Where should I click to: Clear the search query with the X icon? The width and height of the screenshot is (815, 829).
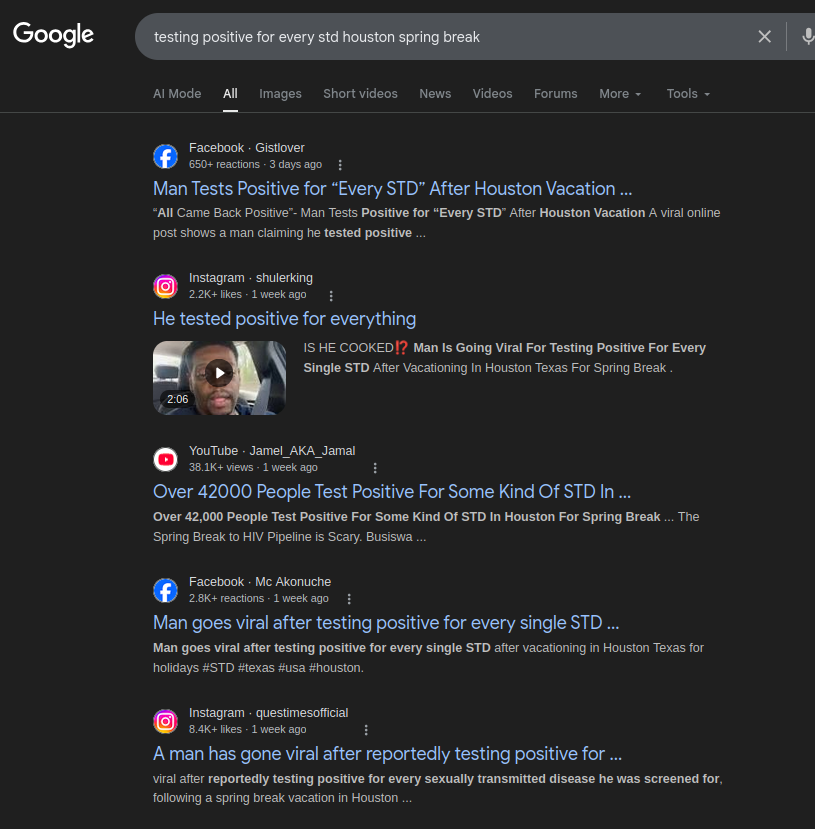(764, 36)
